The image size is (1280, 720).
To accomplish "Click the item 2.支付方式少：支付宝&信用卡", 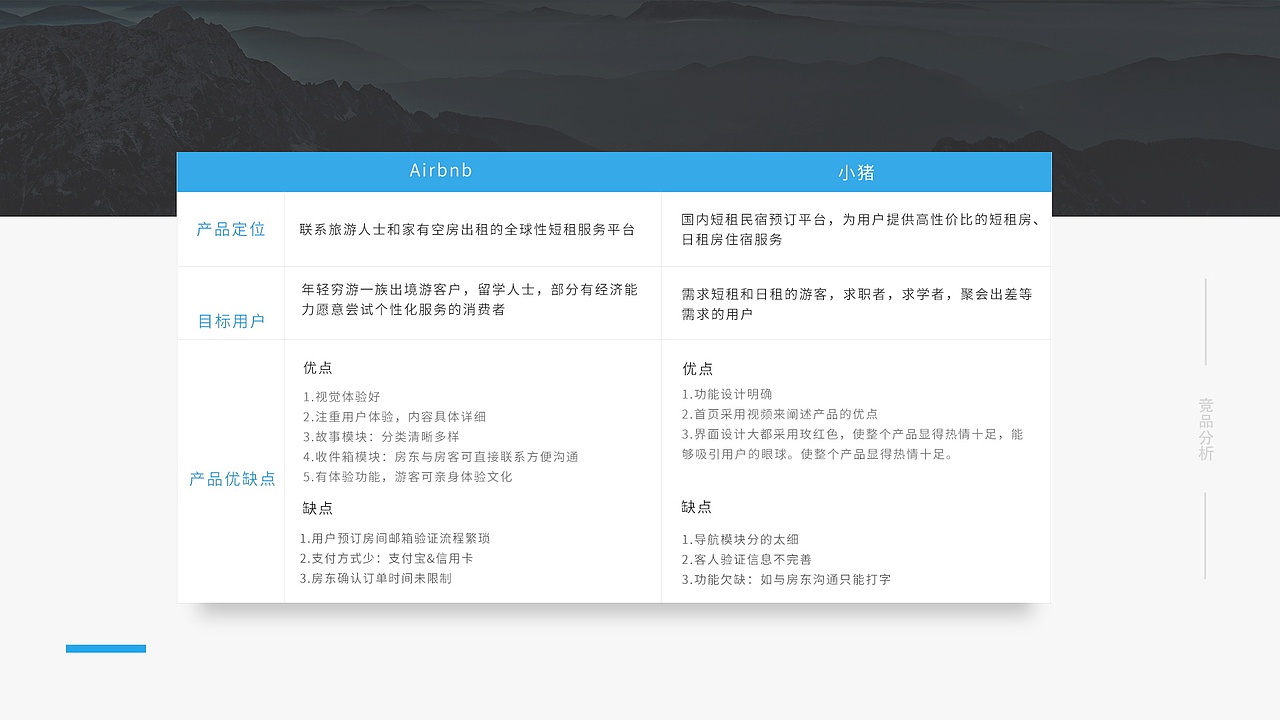I will [x=390, y=558].
